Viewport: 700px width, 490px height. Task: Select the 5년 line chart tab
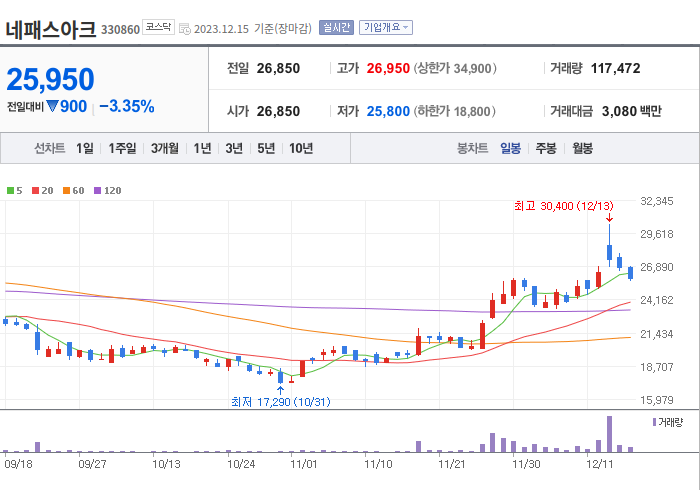(x=266, y=148)
